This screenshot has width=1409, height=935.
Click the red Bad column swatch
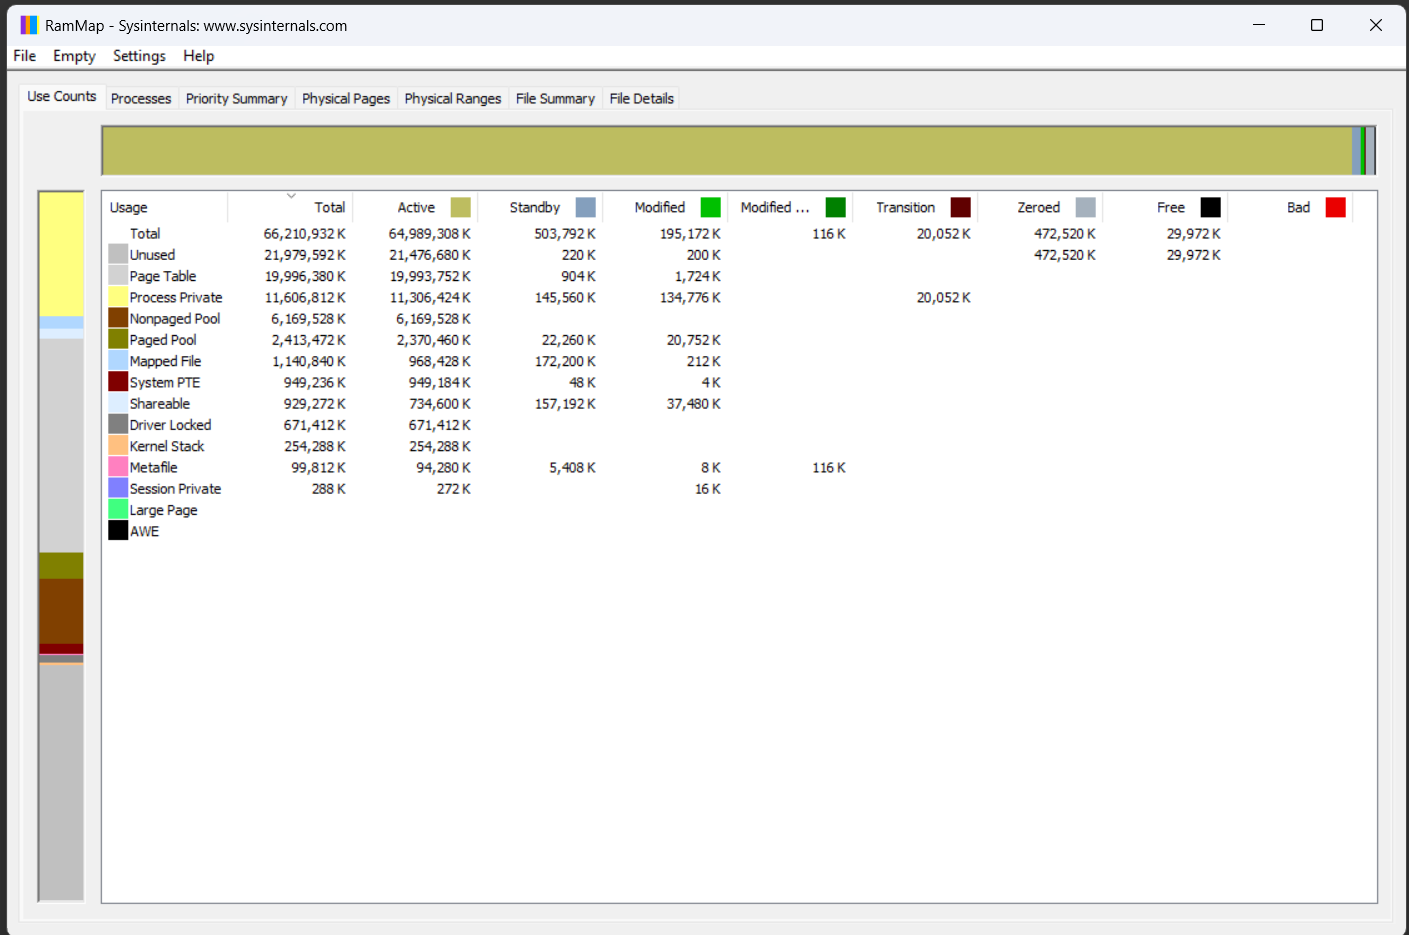pyautogui.click(x=1336, y=207)
